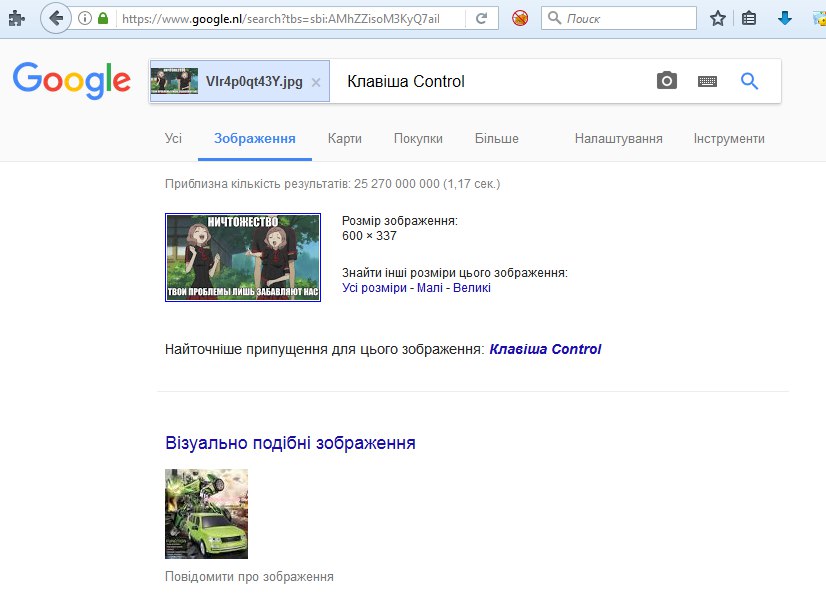The height and width of the screenshot is (603, 826).
Task: Click the green secure padlock icon
Action: coord(103,18)
